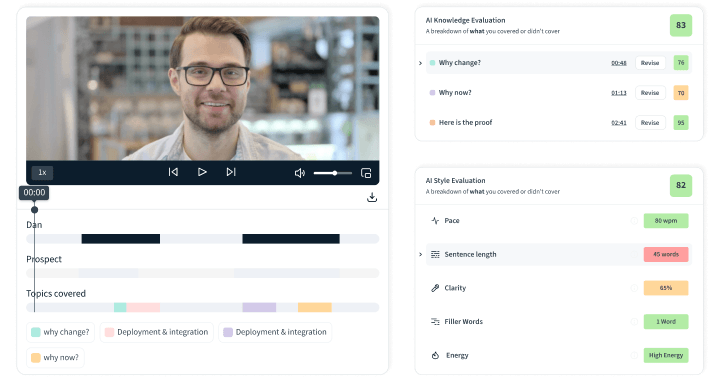713x382 pixels.
Task: Click the Prospect's second speaking segment
Action: pos(287,273)
